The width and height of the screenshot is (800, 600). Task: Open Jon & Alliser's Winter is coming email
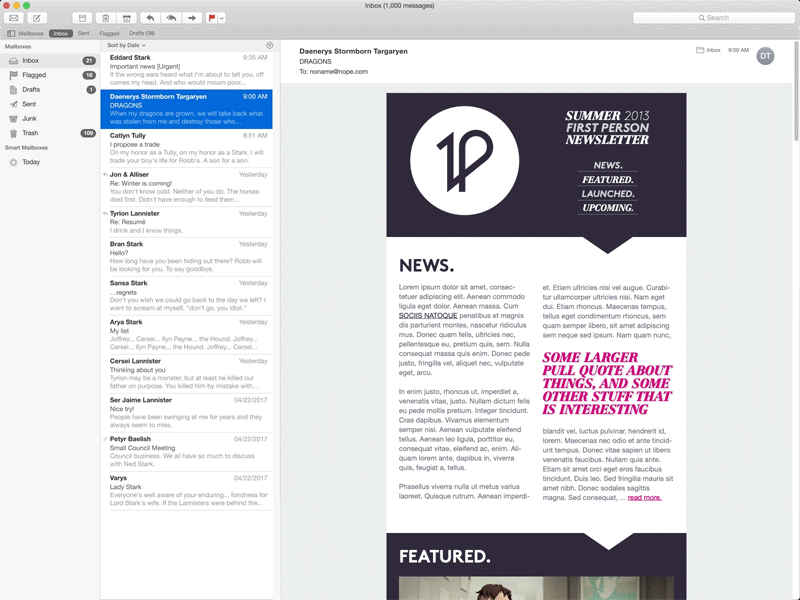(x=187, y=187)
